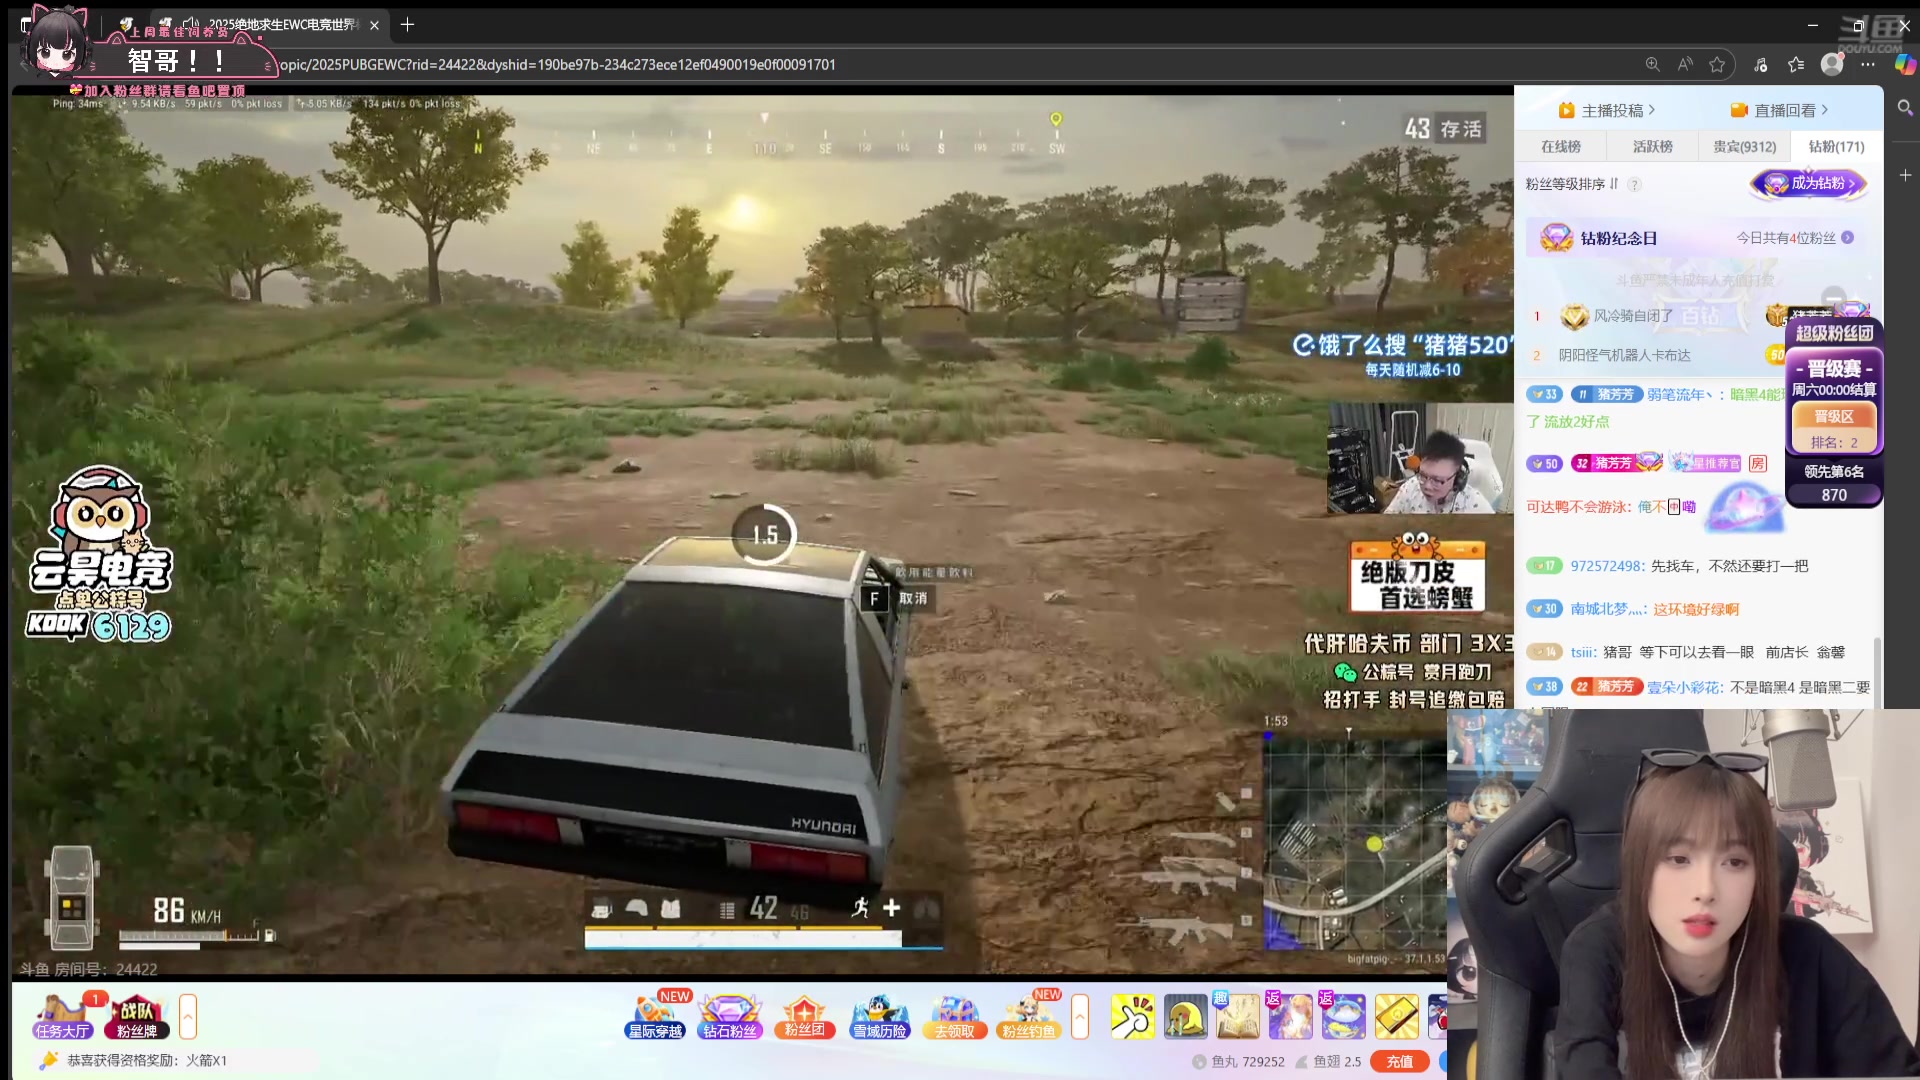Open the browser favorites list icon
The width and height of the screenshot is (1920, 1080).
(x=1796, y=64)
